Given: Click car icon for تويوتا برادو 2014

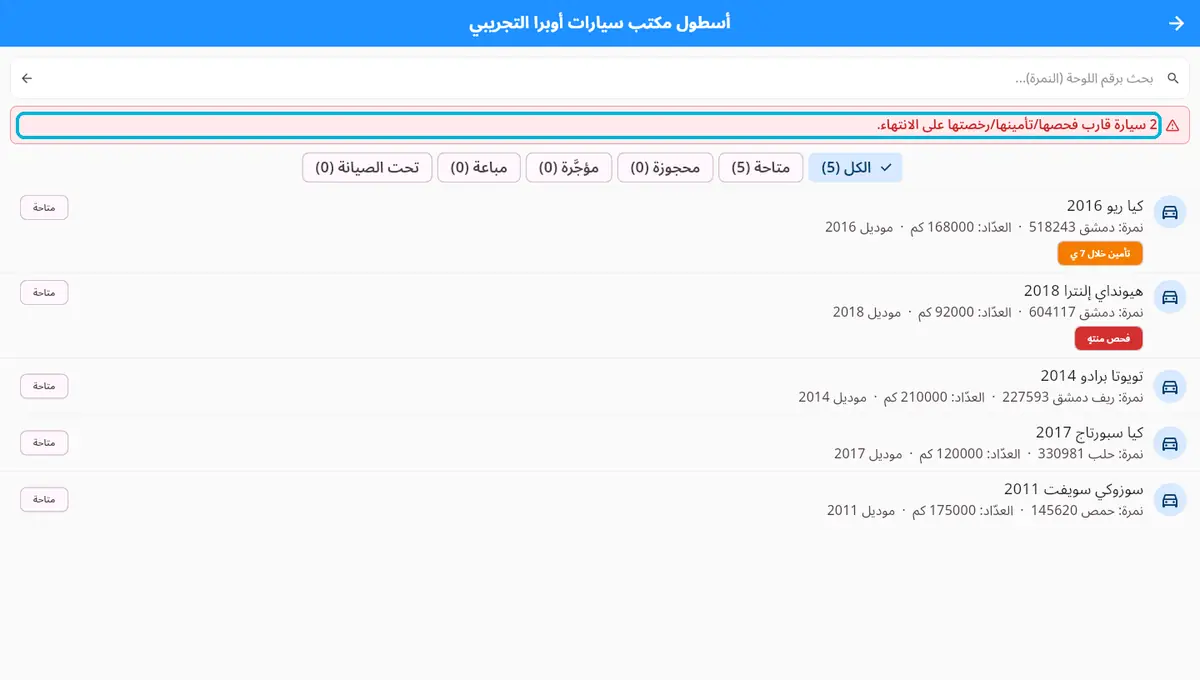Looking at the screenshot, I should [x=1168, y=386].
